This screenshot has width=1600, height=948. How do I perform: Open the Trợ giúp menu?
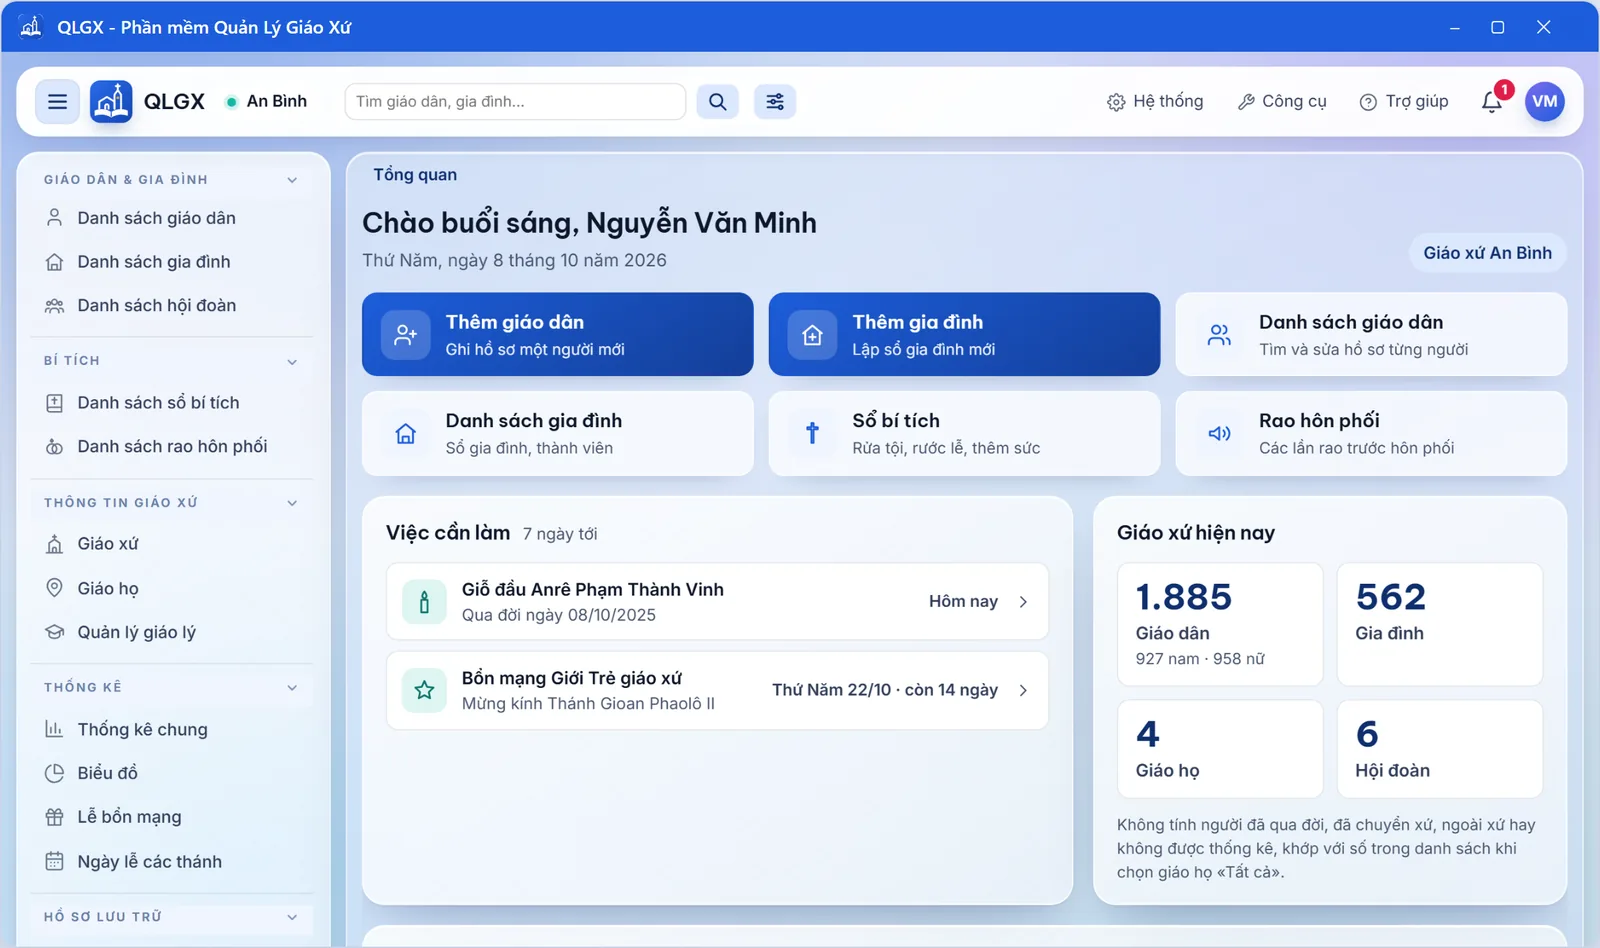tap(1404, 101)
